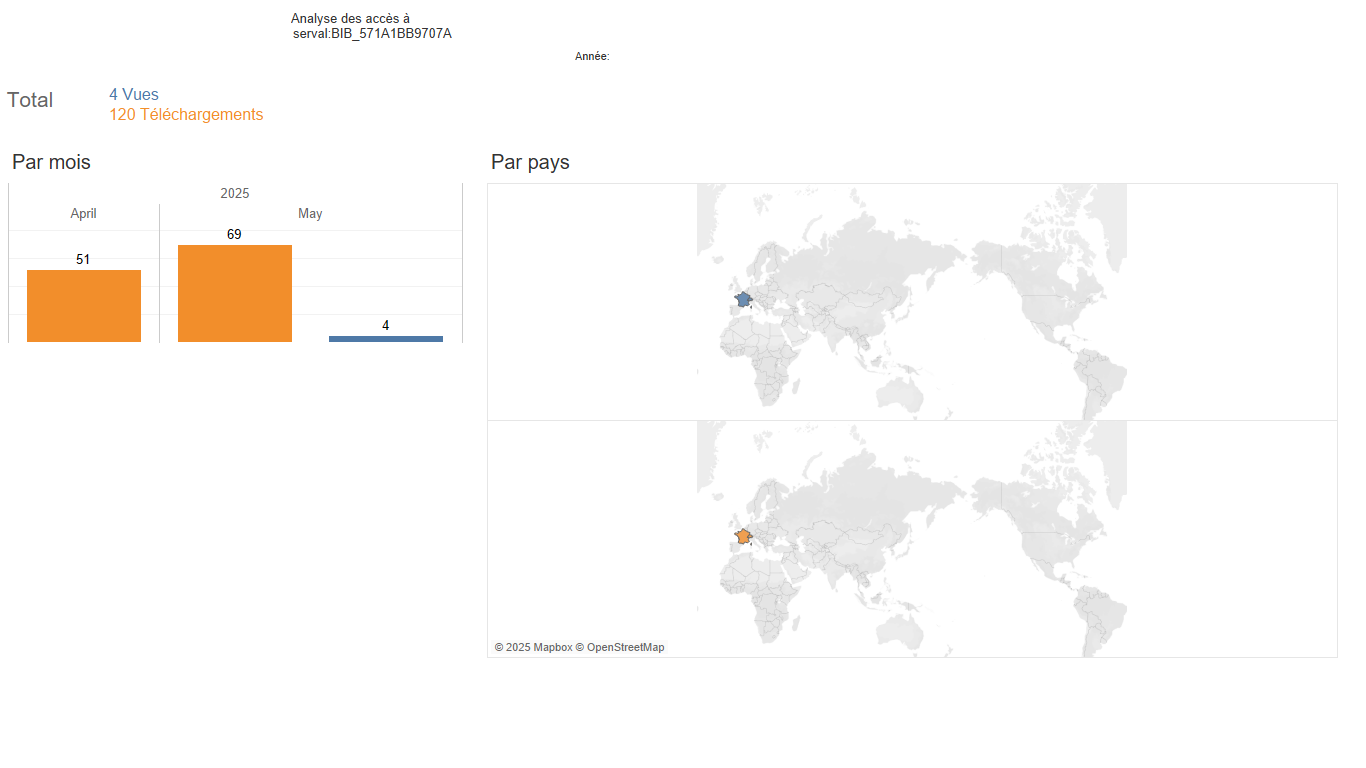Click the 'serval:BIB_571A1BB9707A' identifier text
Viewport: 1366px width, 768px height.
tap(372, 34)
